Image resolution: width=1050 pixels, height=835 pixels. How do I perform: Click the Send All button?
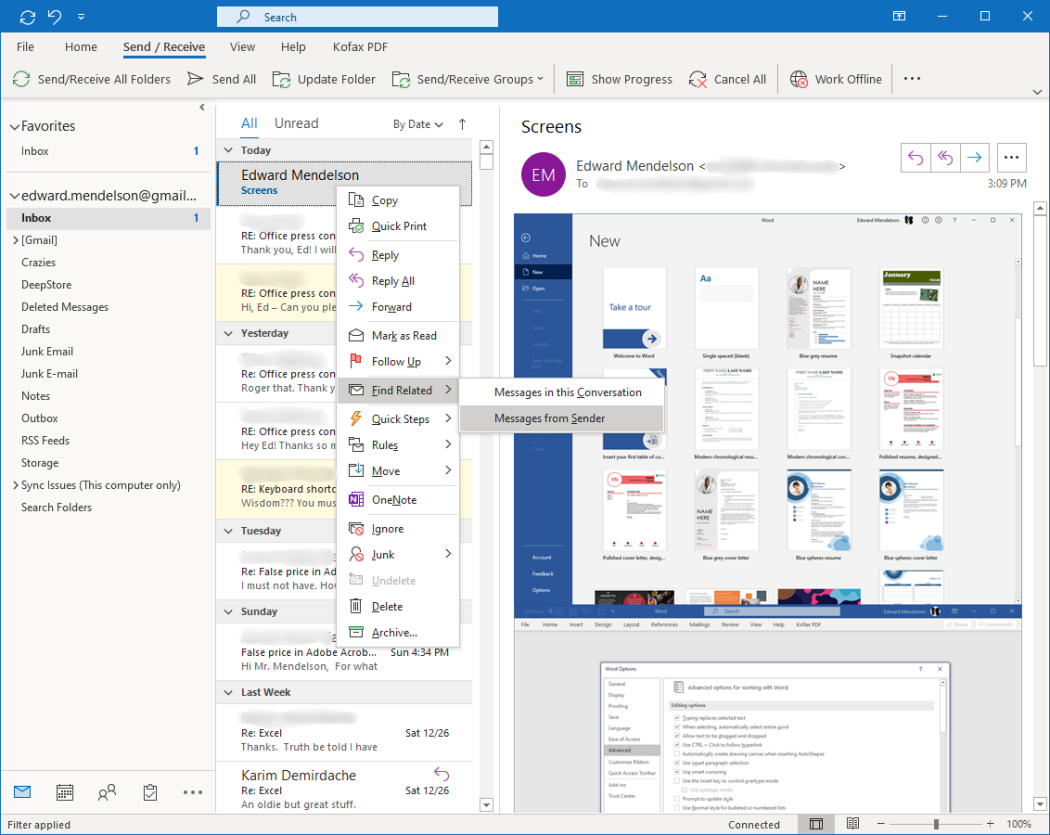222,79
